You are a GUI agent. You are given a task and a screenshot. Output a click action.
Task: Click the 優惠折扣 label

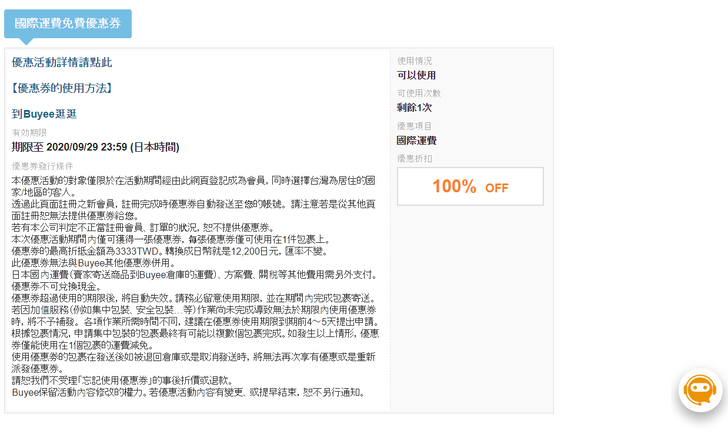point(415,159)
